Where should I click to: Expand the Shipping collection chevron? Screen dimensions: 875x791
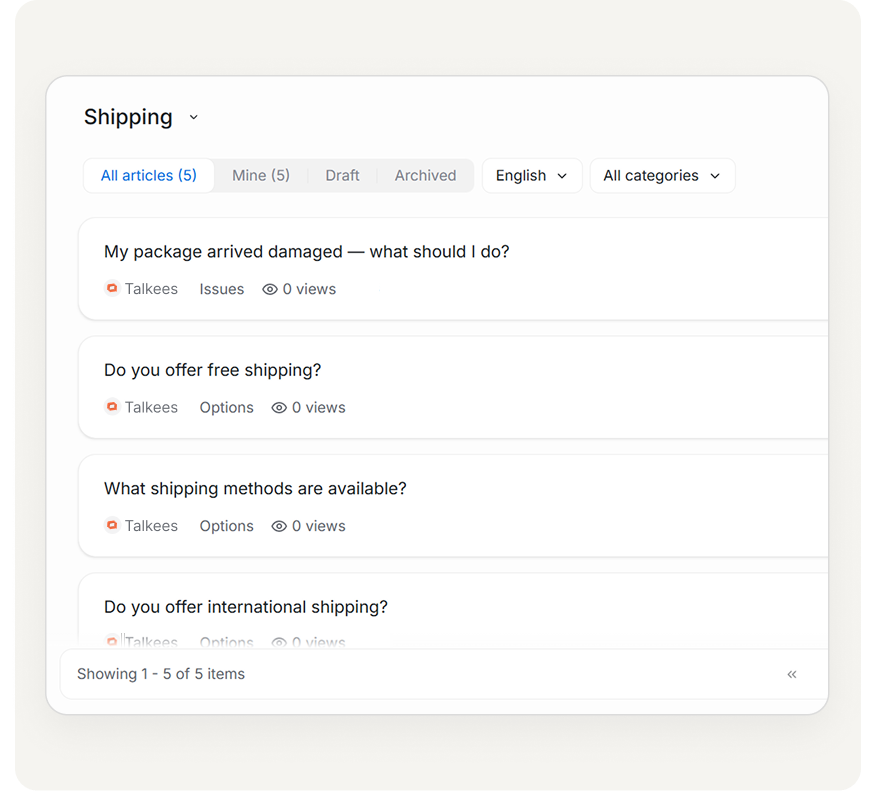coord(194,118)
